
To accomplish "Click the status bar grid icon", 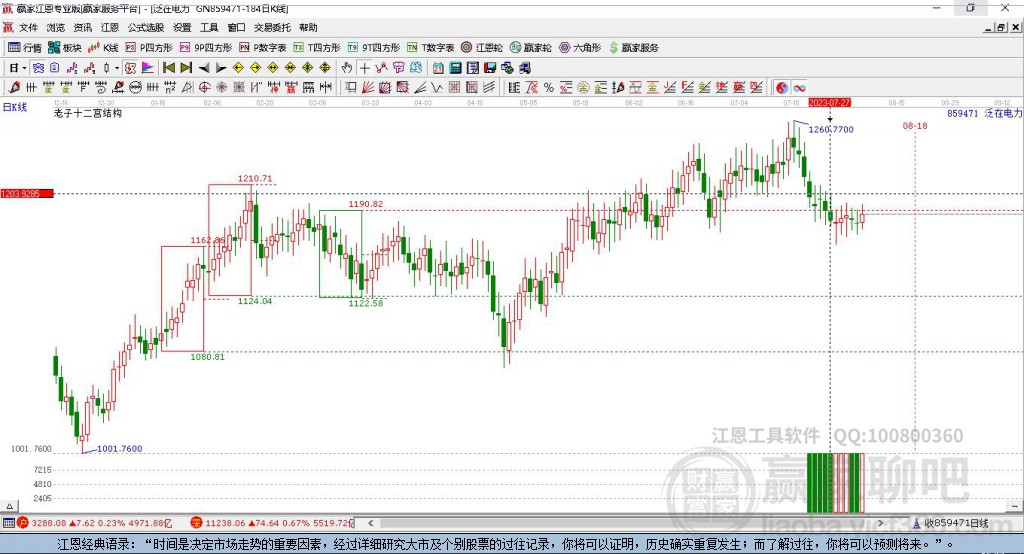I will click(8, 523).
